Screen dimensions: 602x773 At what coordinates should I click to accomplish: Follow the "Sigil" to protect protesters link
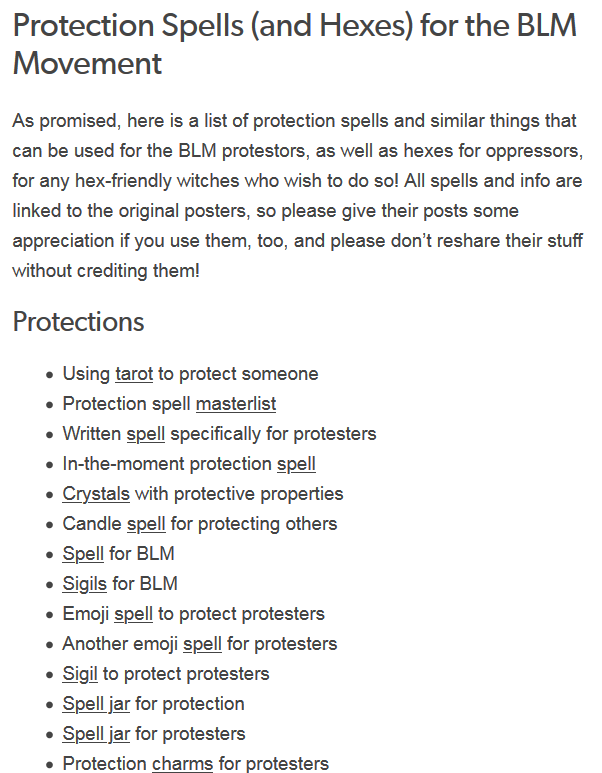[80, 675]
